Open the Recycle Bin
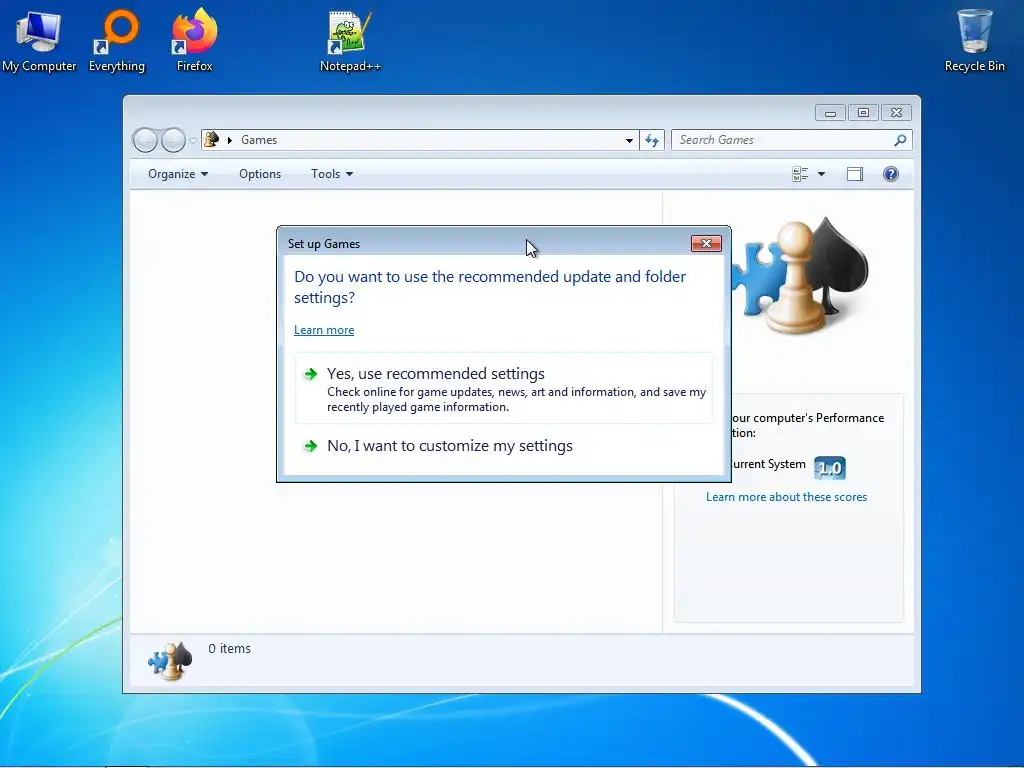Viewport: 1024px width, 768px height. click(x=974, y=40)
